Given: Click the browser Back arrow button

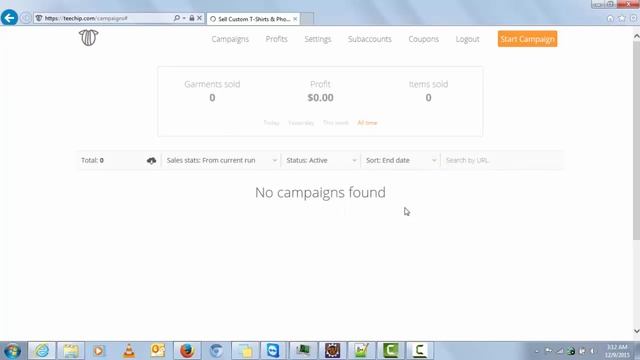Looking at the screenshot, I should (9, 18).
